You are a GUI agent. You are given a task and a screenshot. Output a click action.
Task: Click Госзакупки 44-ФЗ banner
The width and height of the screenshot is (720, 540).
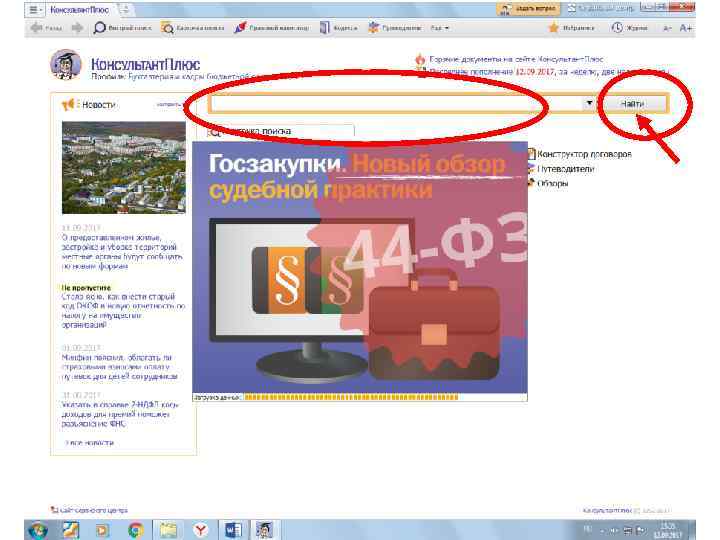pyautogui.click(x=360, y=266)
